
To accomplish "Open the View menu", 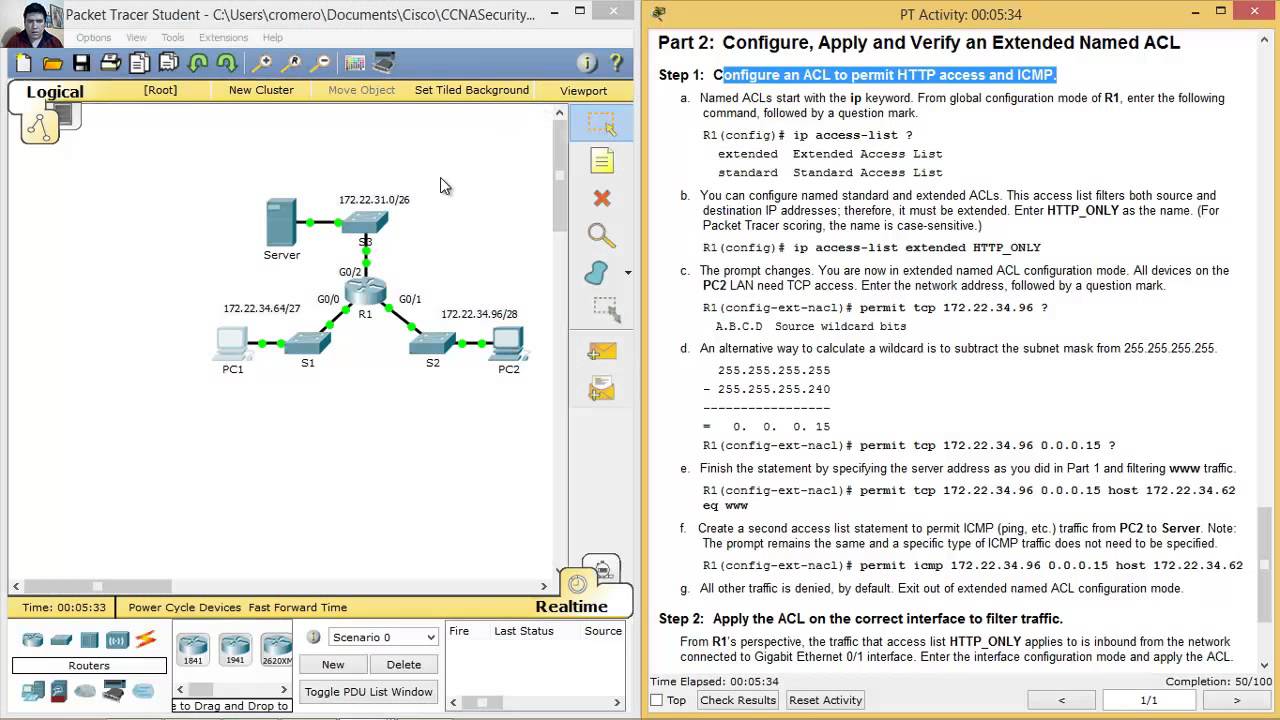I will point(136,38).
